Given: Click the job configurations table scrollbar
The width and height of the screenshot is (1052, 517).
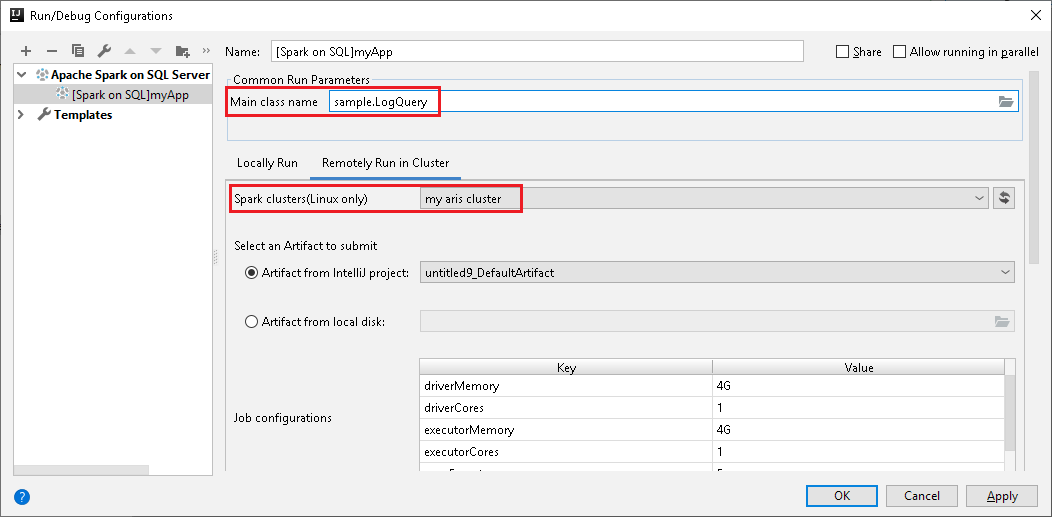Looking at the screenshot, I should pos(1010,412).
